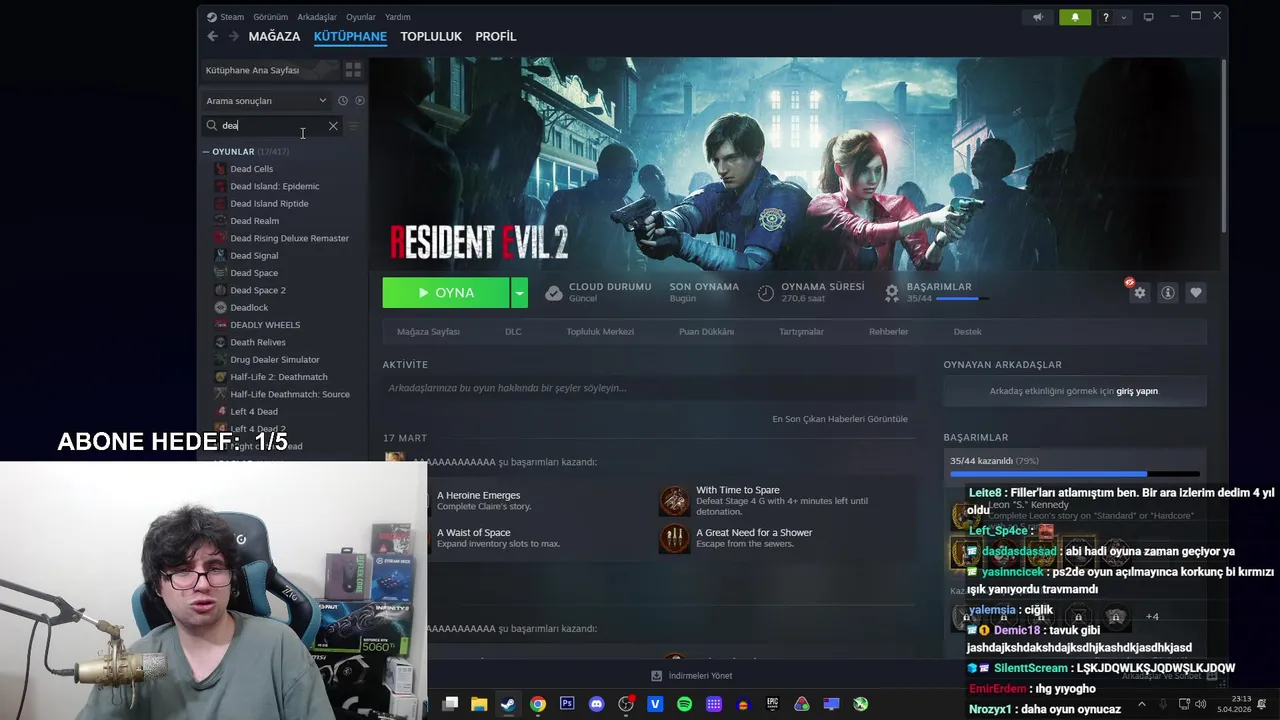Select Deadlock in the list
Screen dimensions: 1280x720
coord(249,308)
